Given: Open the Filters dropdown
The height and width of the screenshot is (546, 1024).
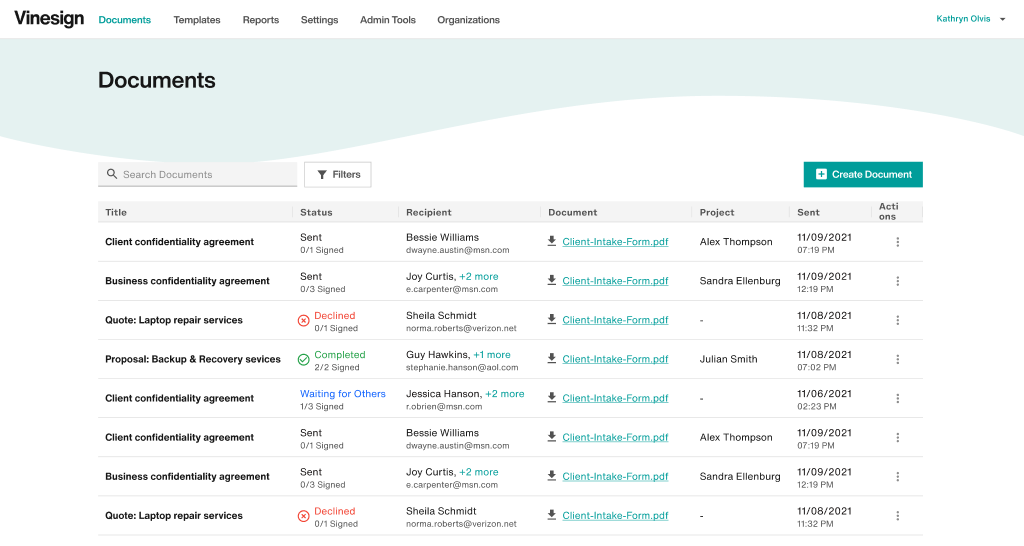Looking at the screenshot, I should coord(338,174).
